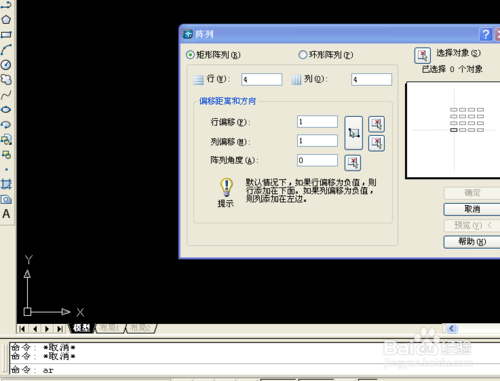Click the Preview (预览) button
This screenshot has height=381, width=500.
(x=472, y=226)
